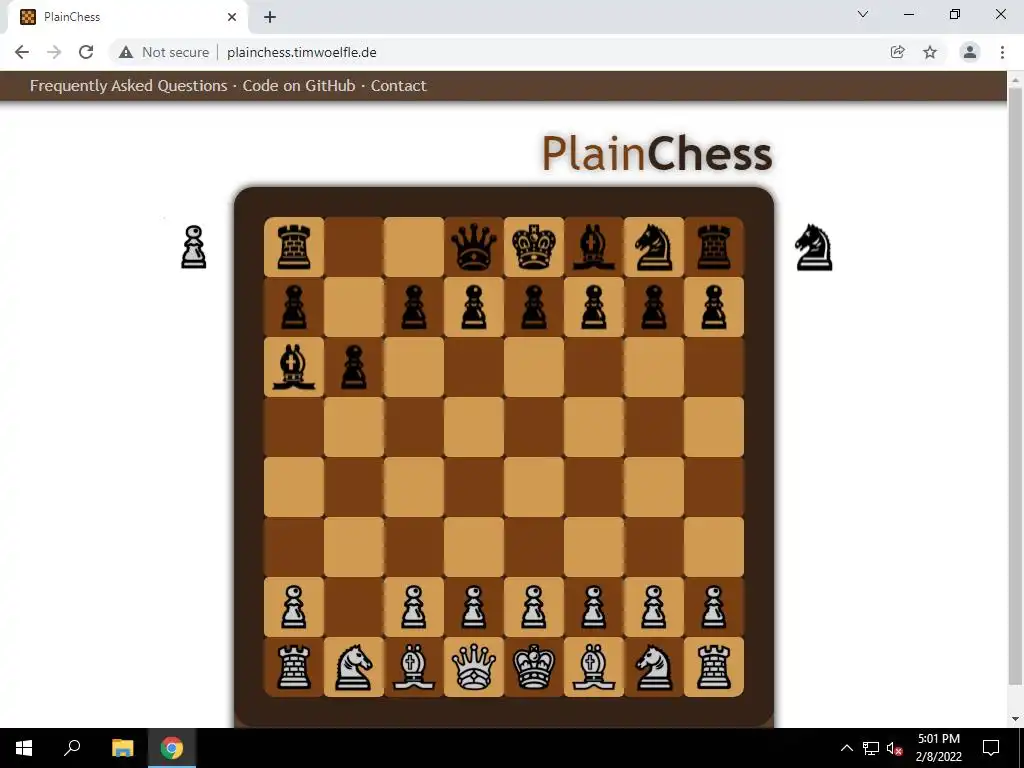Image resolution: width=1024 pixels, height=768 pixels.
Task: Open a new browser tab
Action: tap(270, 17)
